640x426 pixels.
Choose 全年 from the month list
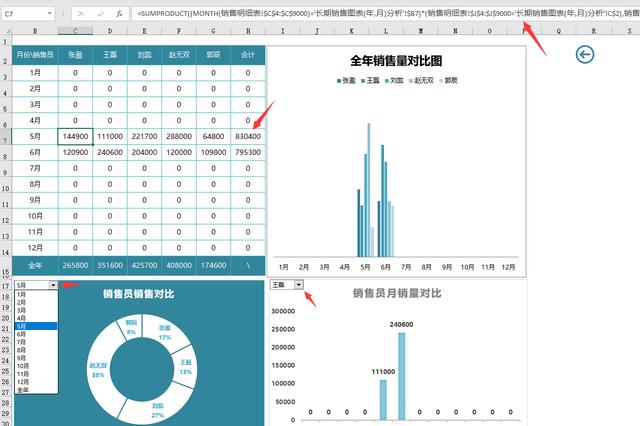point(22,391)
